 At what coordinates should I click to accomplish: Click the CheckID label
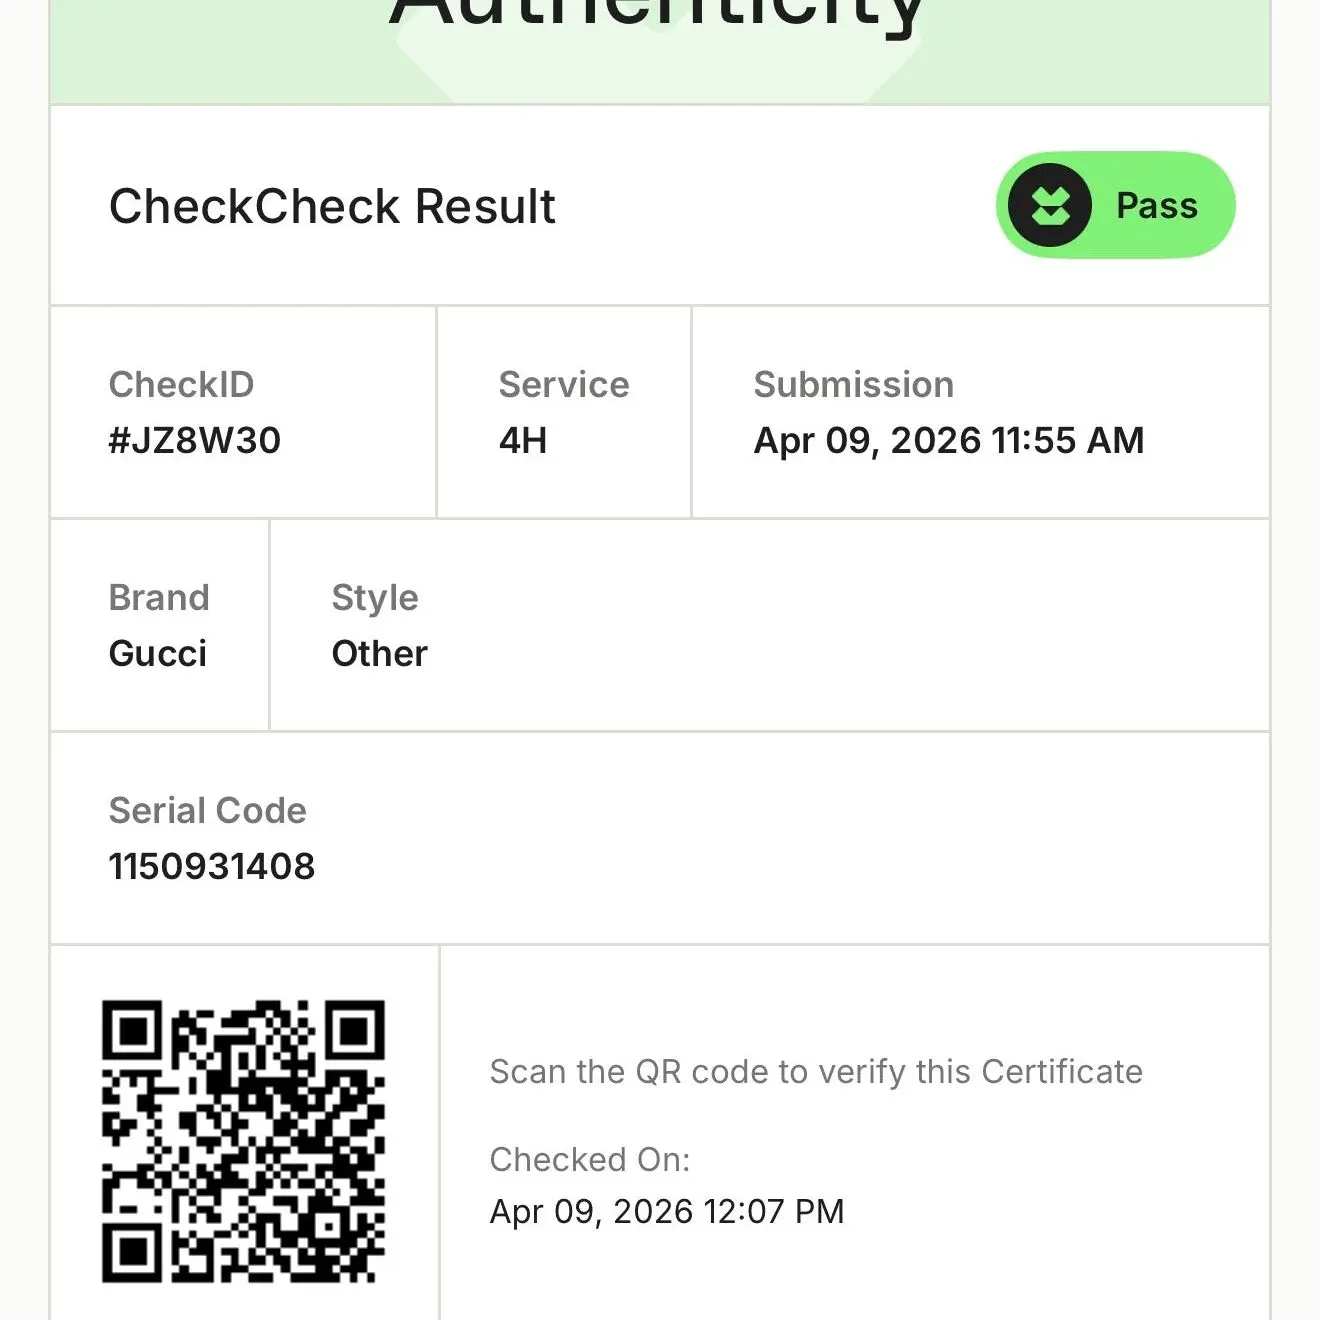181,385
